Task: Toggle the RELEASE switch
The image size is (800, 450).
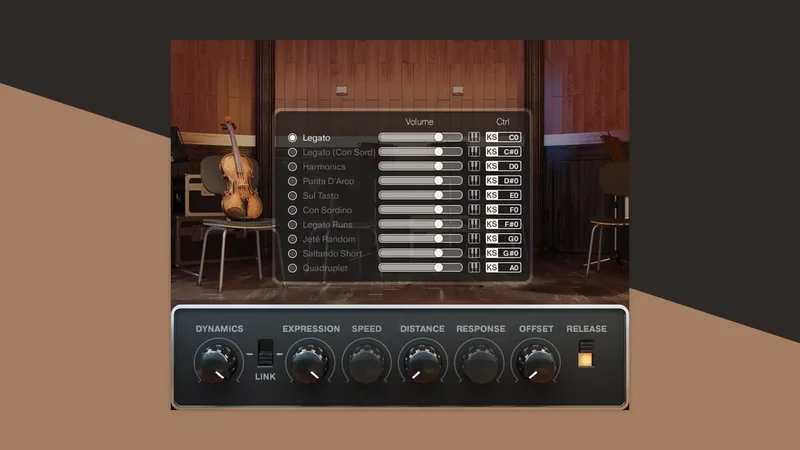Action: click(586, 354)
